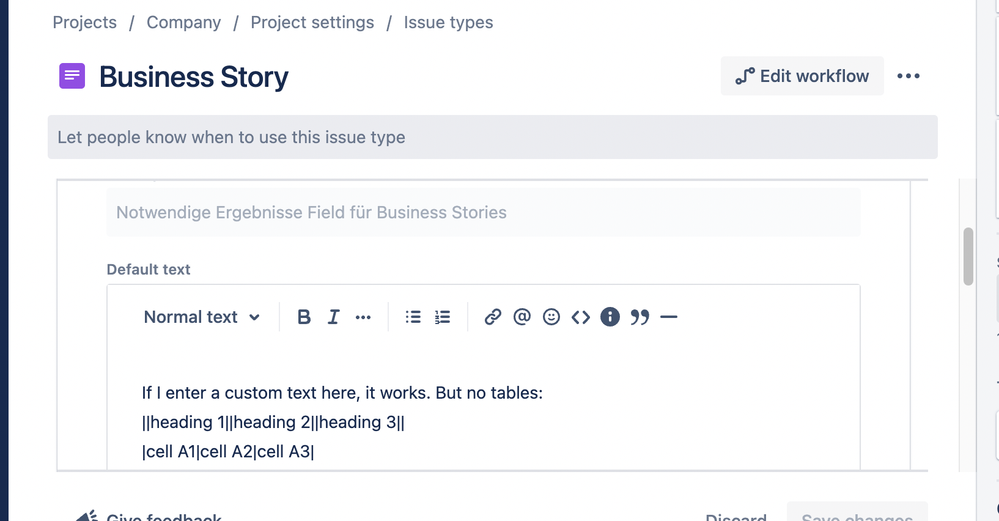The height and width of the screenshot is (521, 999).
Task: Insert a horizontal divider rule
Action: 669,317
